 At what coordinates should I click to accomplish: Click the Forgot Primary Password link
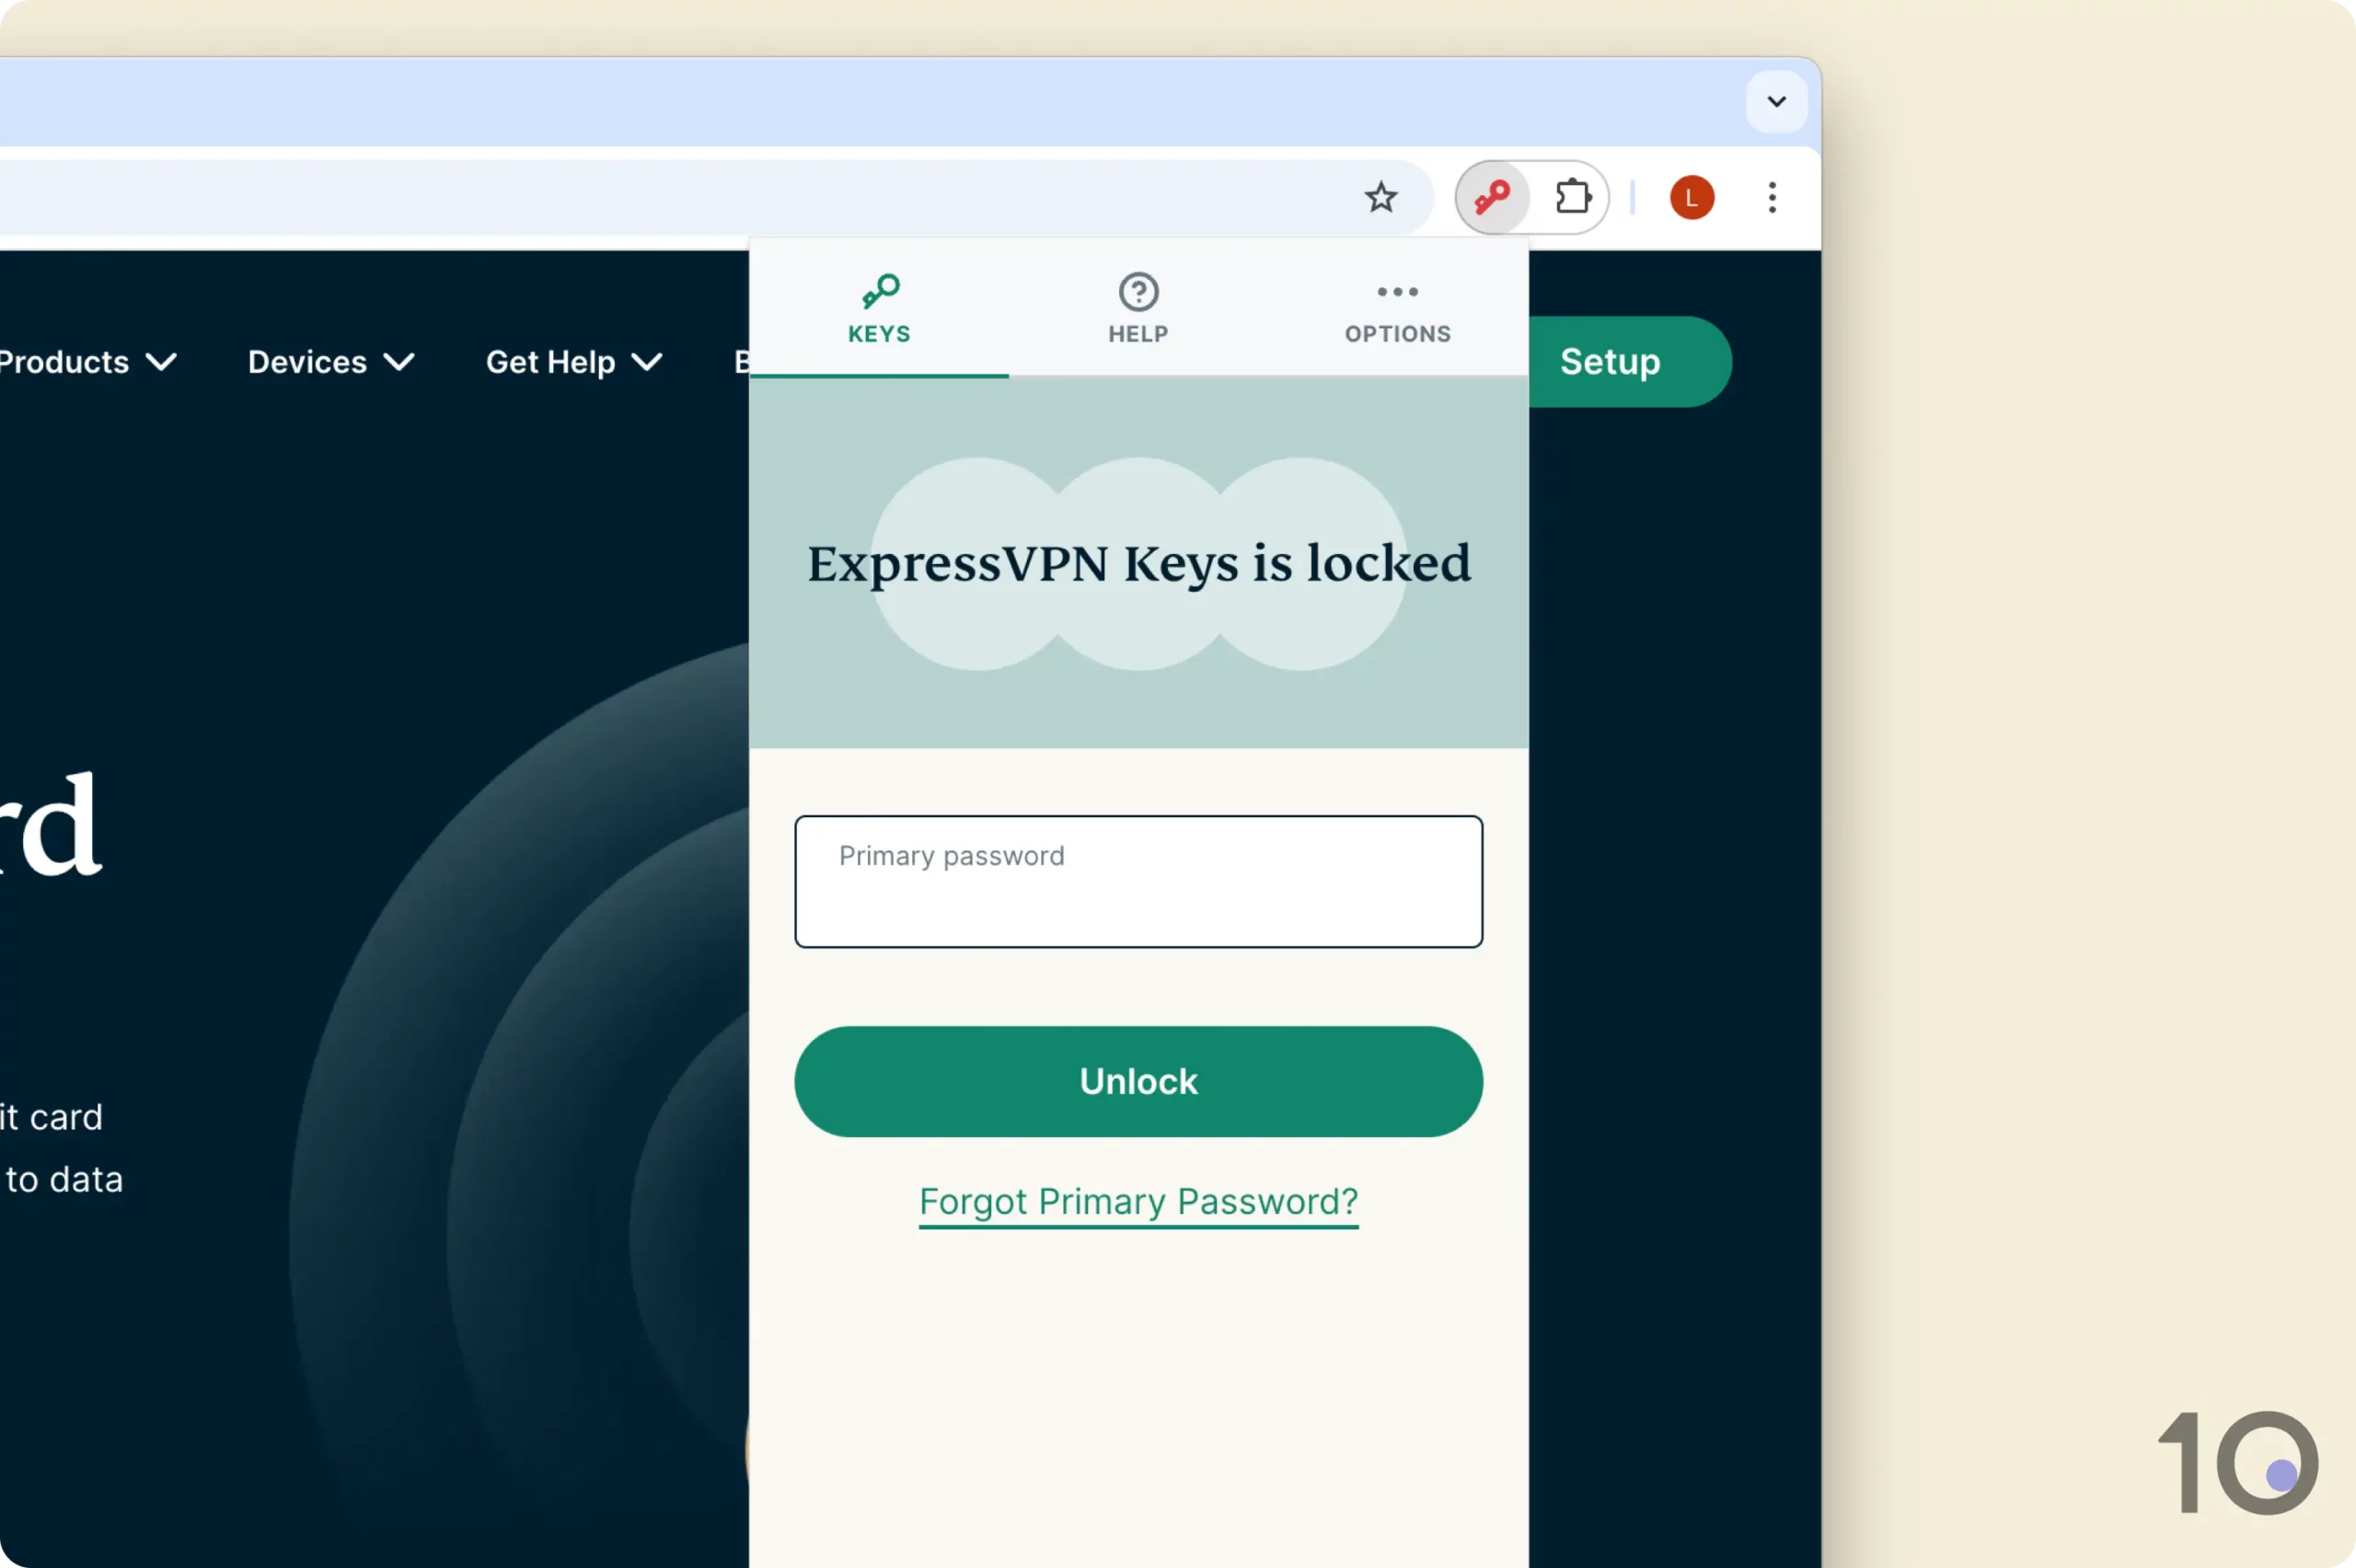(x=1138, y=1201)
